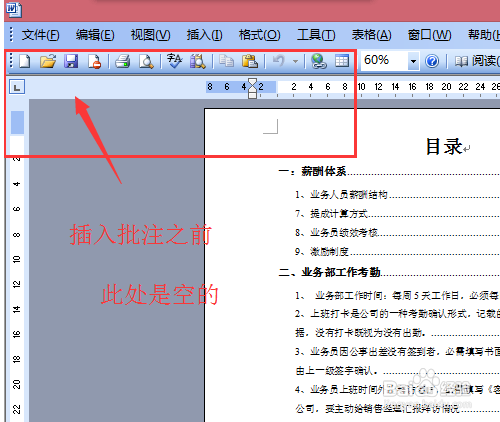Click the Undo arrow icon
The height and width of the screenshot is (422, 500).
point(279,61)
